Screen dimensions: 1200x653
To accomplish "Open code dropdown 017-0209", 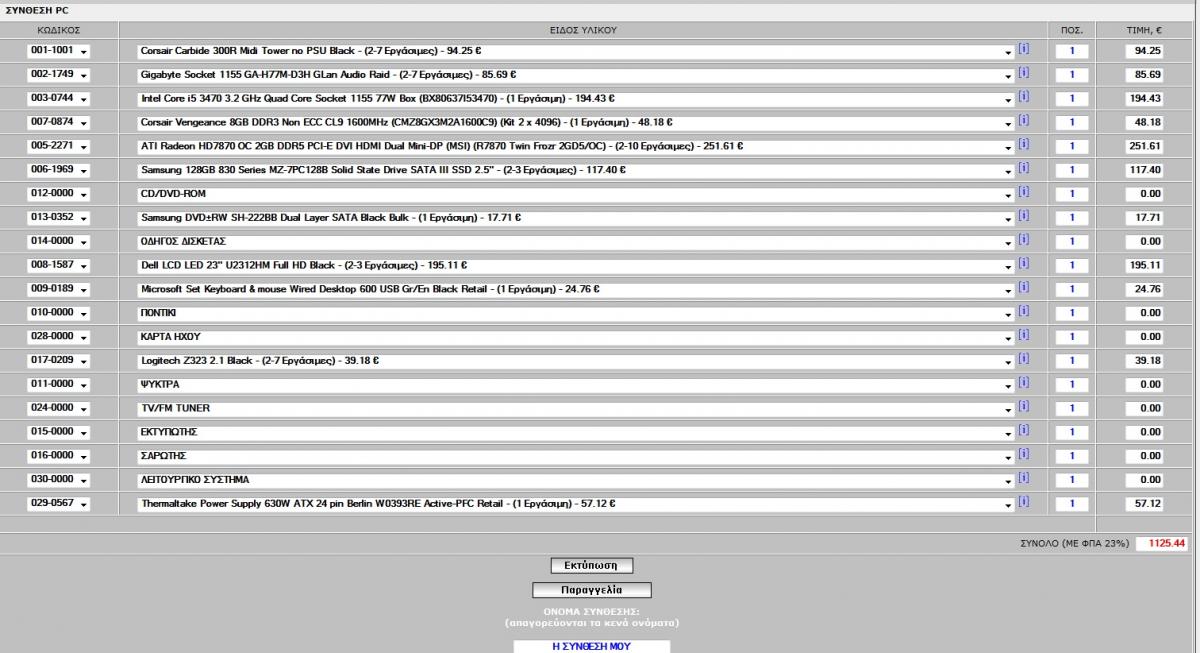I will pos(59,361).
